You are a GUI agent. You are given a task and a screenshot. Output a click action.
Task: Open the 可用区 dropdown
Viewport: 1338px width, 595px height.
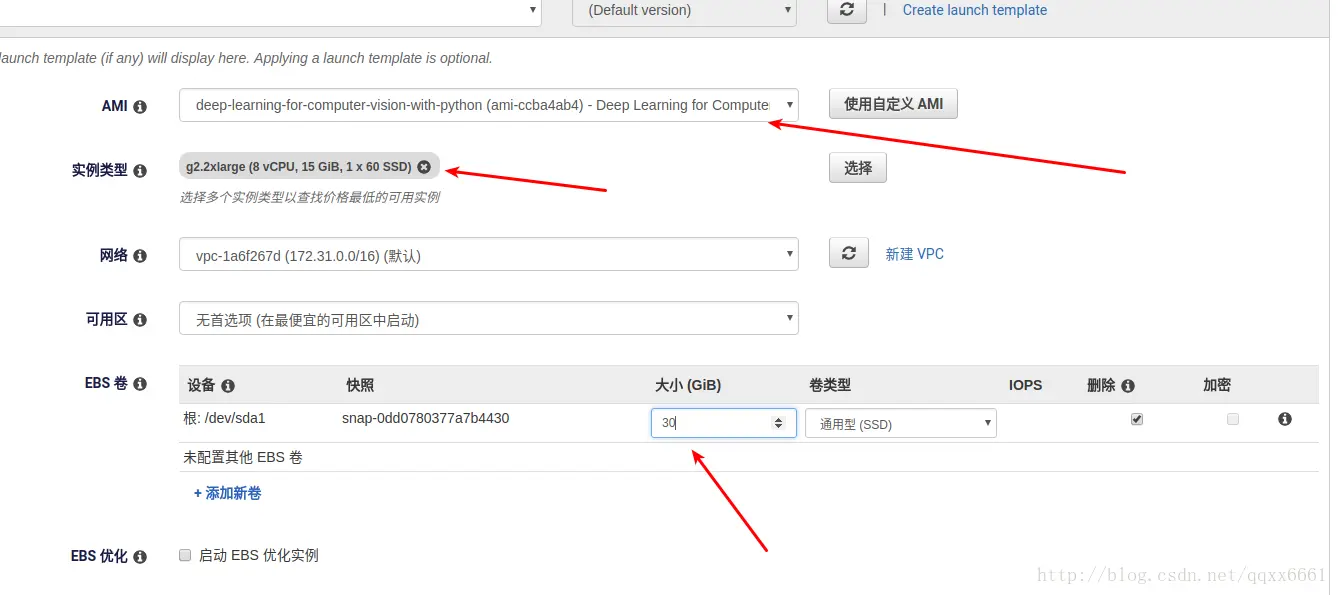tap(489, 318)
